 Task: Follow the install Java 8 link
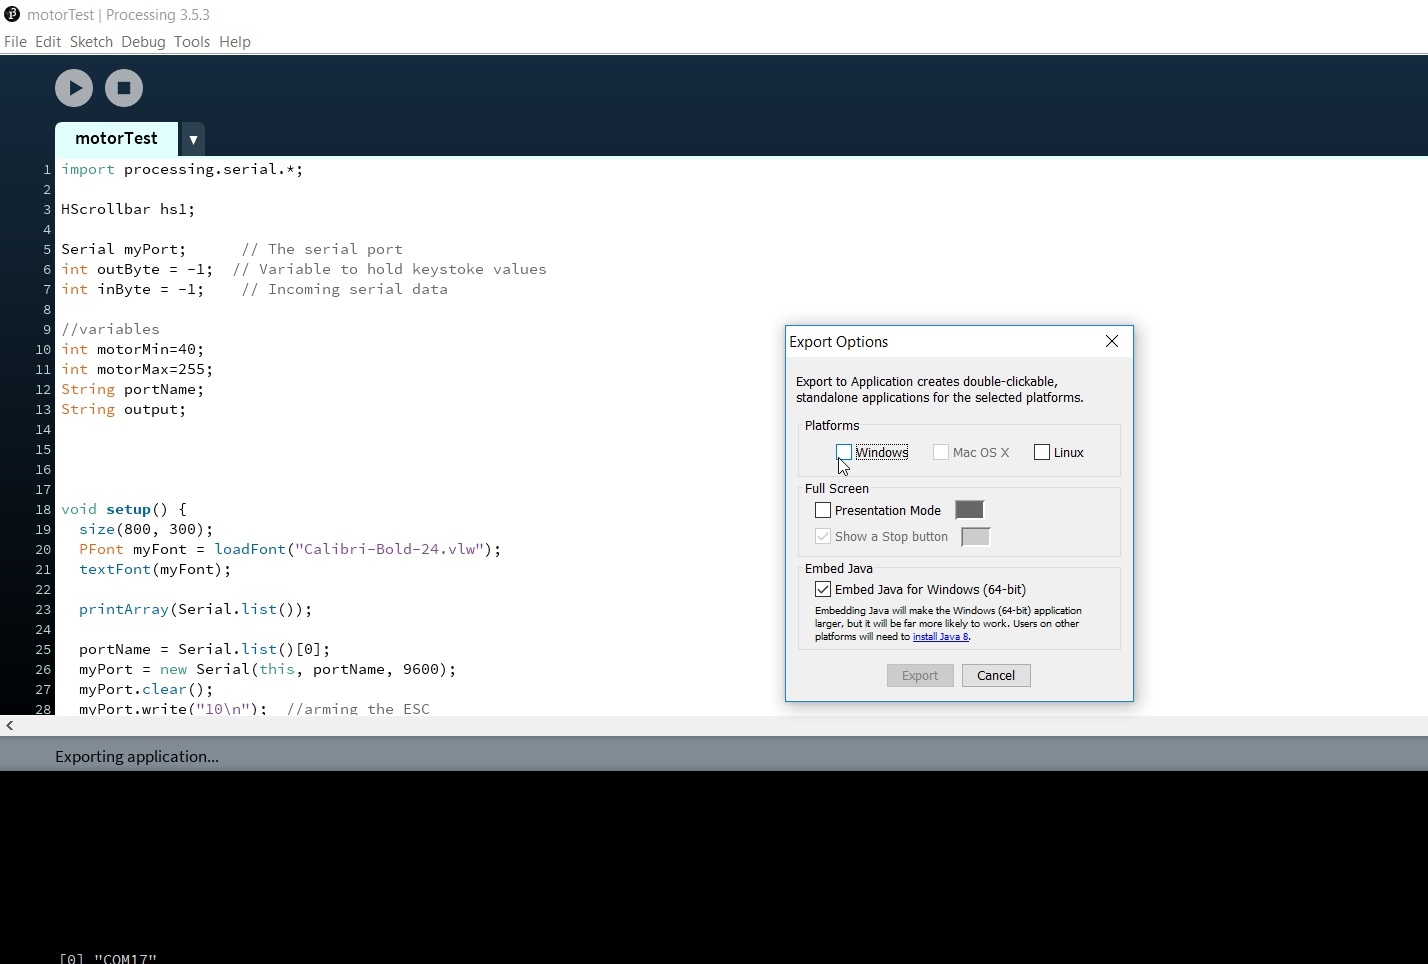(x=940, y=637)
